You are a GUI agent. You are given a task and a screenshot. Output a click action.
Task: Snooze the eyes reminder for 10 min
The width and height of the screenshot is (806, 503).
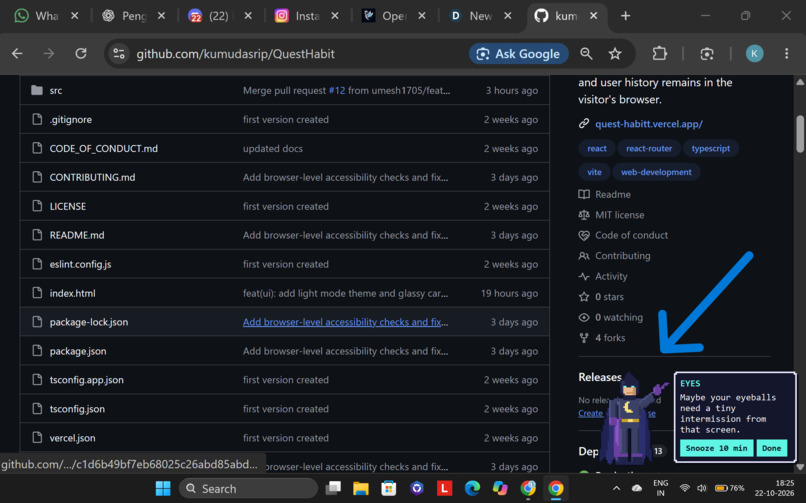coord(716,448)
